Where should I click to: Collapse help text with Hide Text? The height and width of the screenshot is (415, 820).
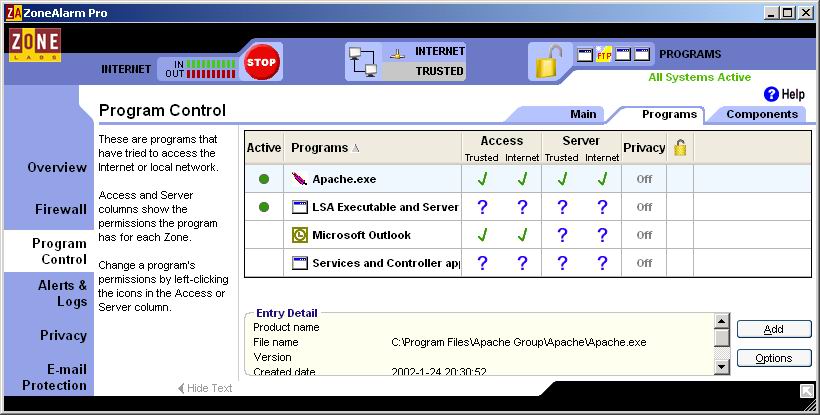coord(205,388)
